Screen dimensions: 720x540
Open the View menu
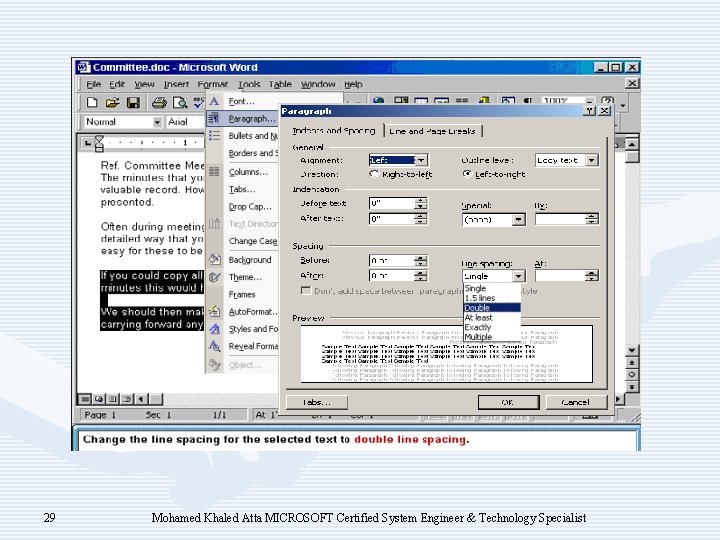(x=144, y=84)
